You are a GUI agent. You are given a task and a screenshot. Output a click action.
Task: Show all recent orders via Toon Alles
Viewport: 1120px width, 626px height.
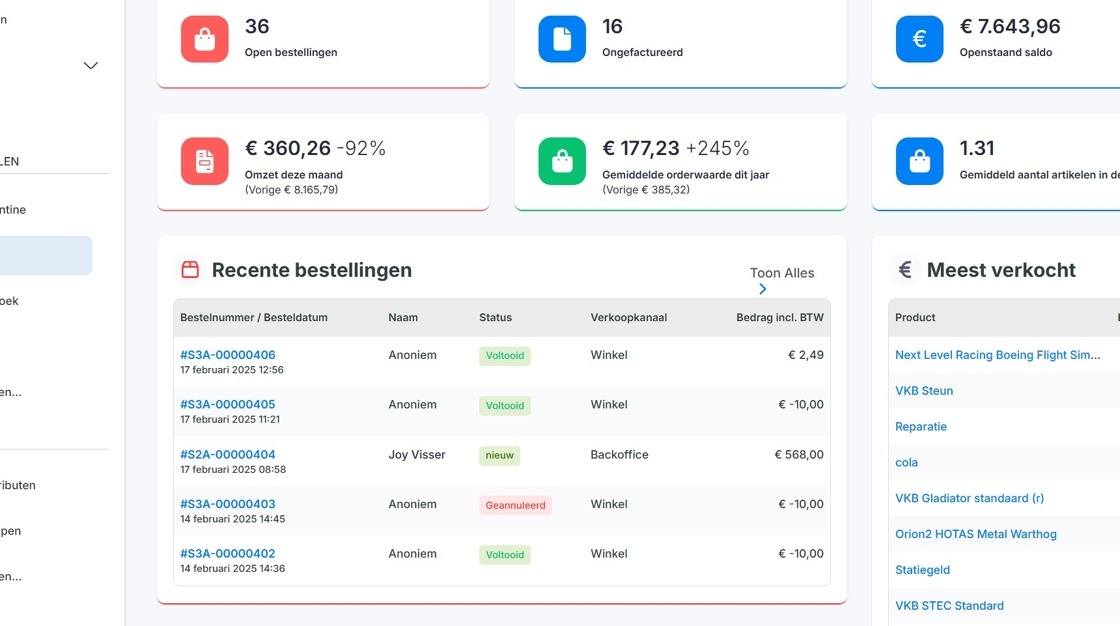(781, 273)
